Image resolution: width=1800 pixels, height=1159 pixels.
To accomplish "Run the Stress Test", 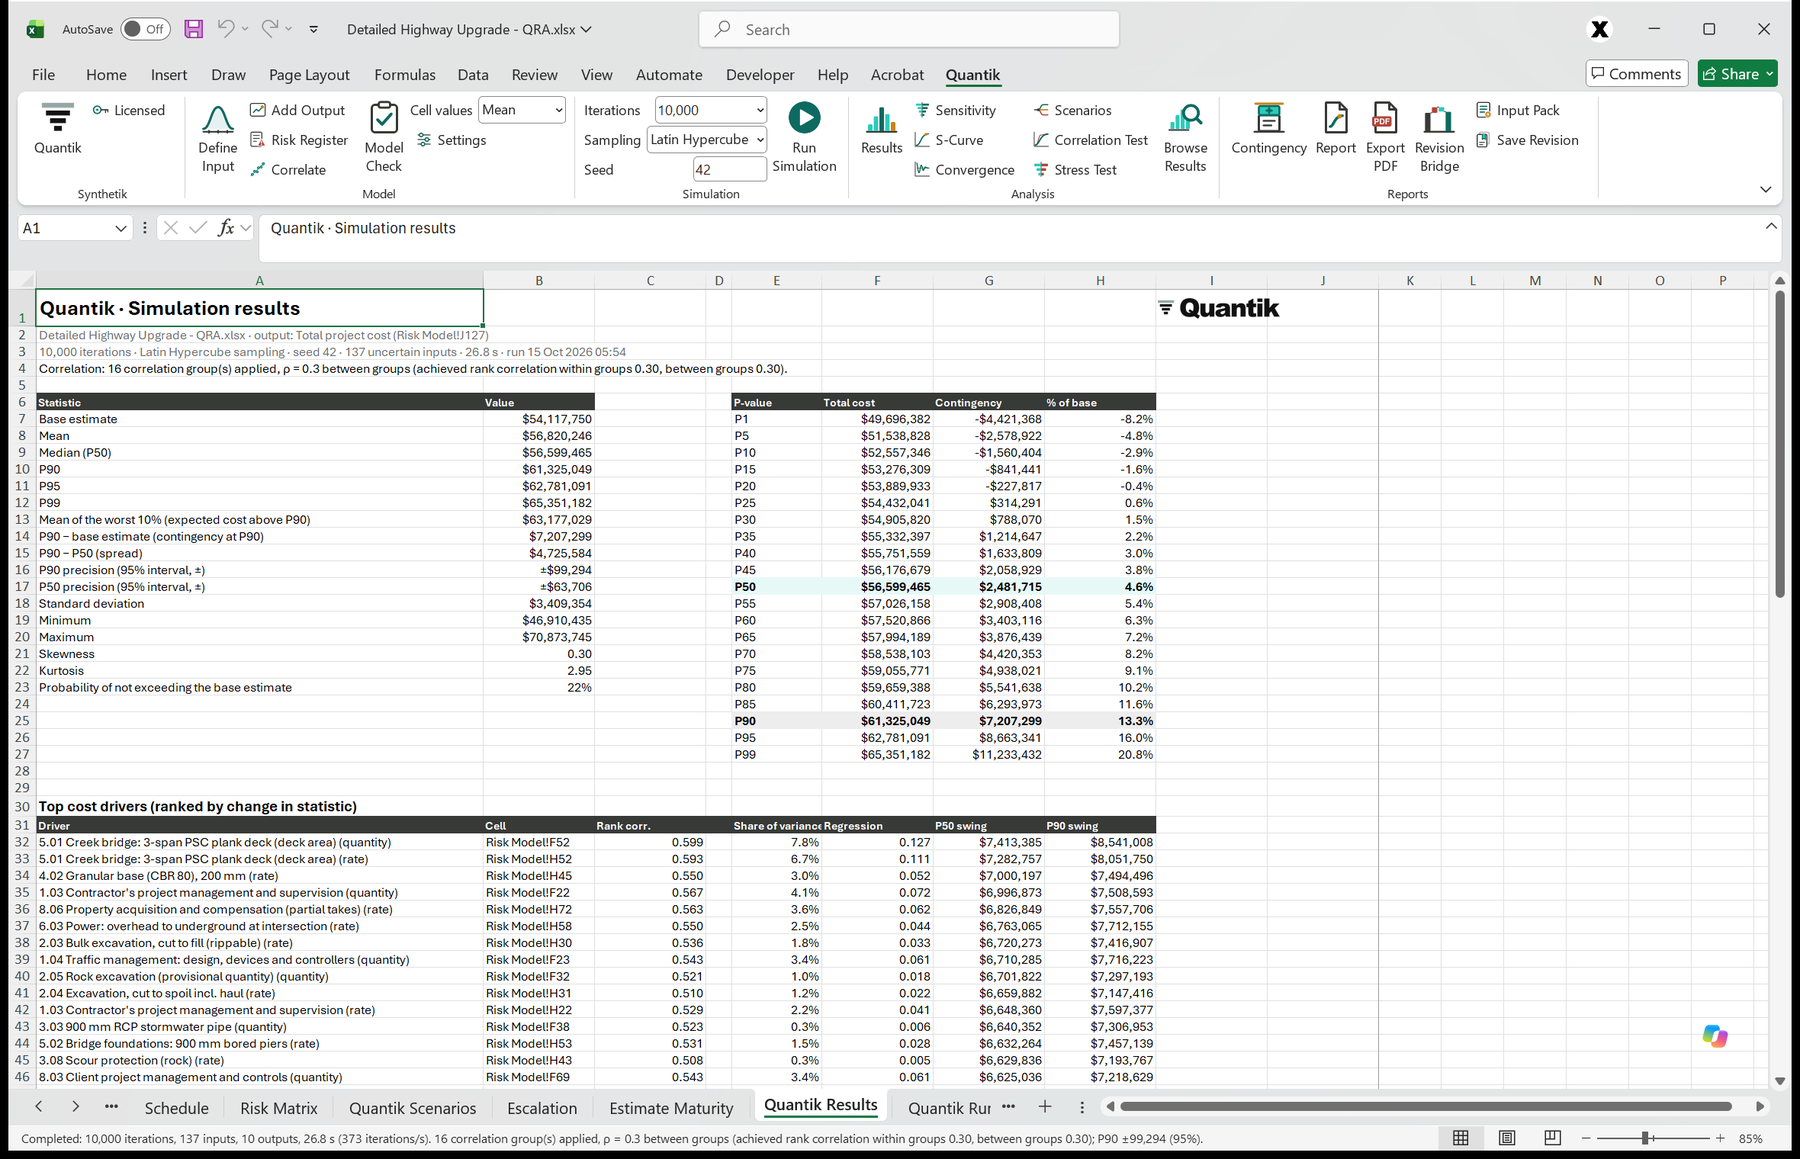I will pos(1074,170).
